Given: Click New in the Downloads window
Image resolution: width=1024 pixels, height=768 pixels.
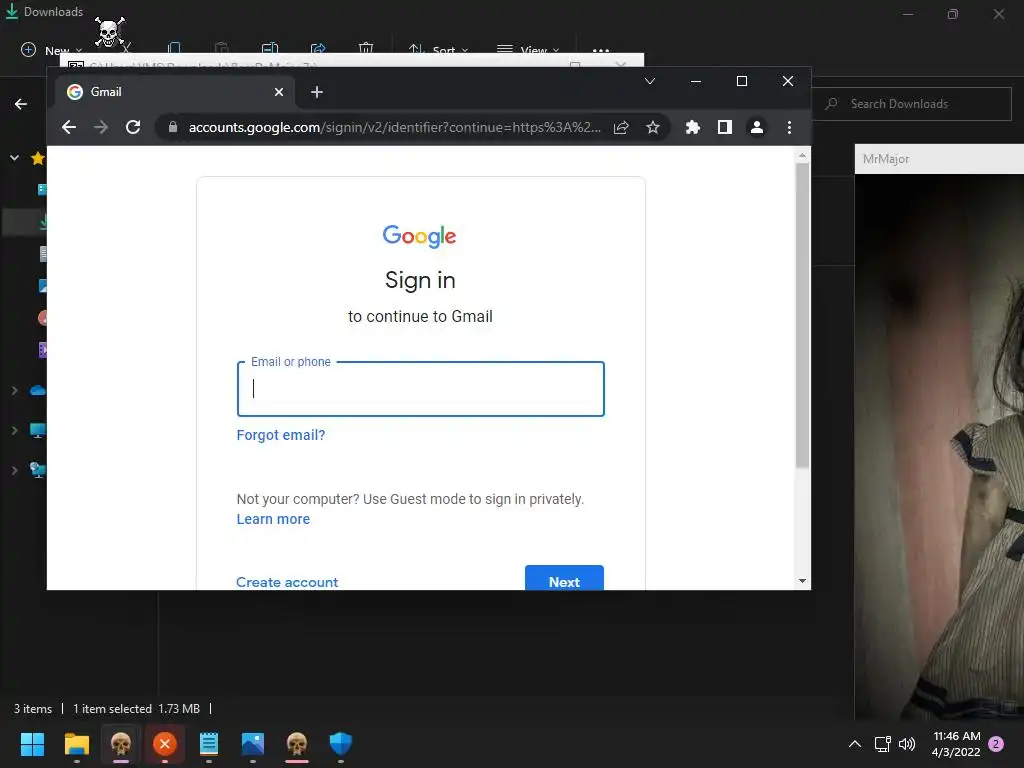Looking at the screenshot, I should [x=52, y=50].
